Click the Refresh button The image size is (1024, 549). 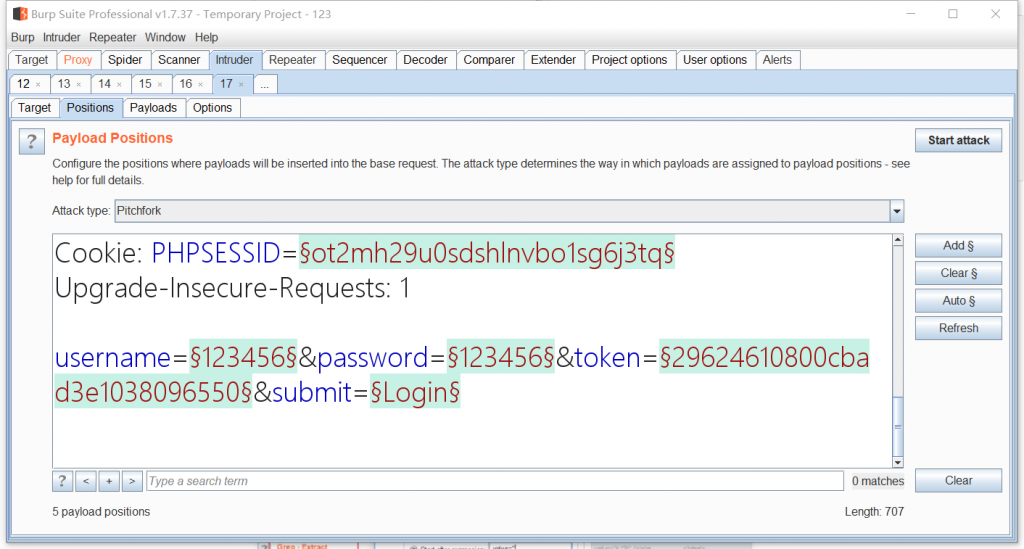(x=957, y=328)
